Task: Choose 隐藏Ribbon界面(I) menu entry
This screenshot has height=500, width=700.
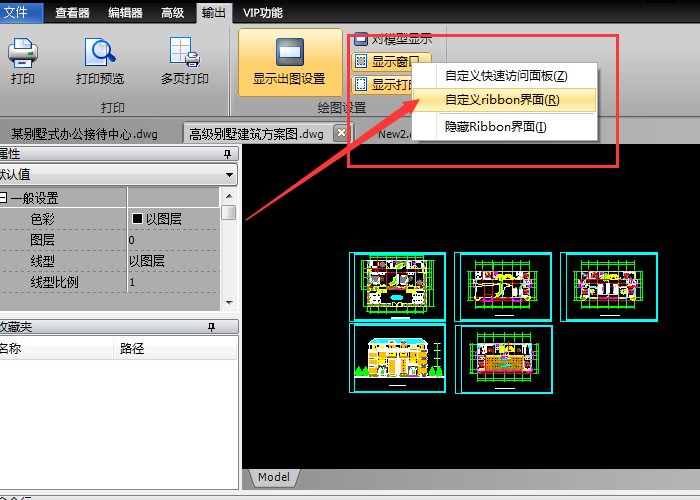Action: [x=505, y=127]
